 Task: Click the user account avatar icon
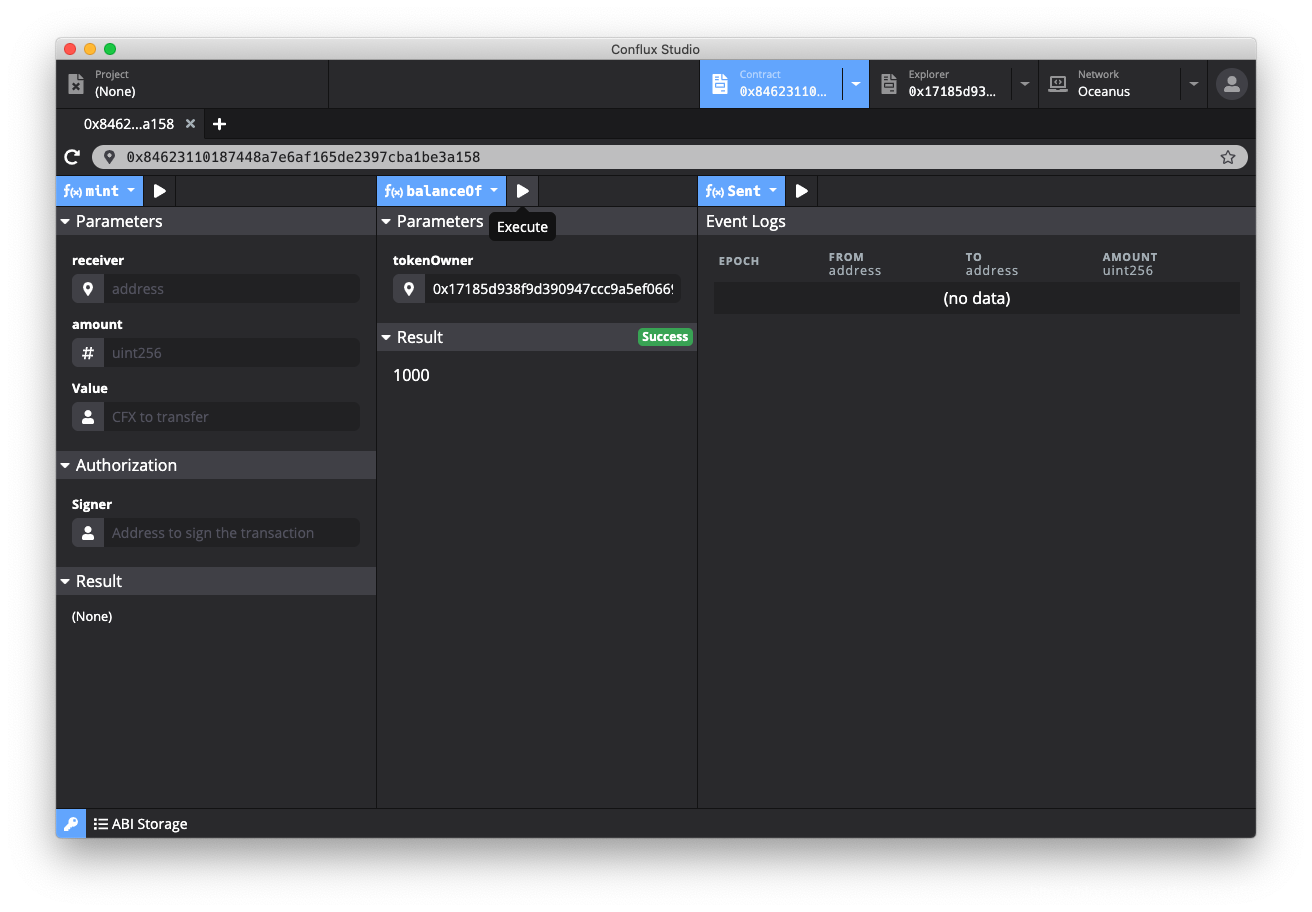coord(1231,84)
